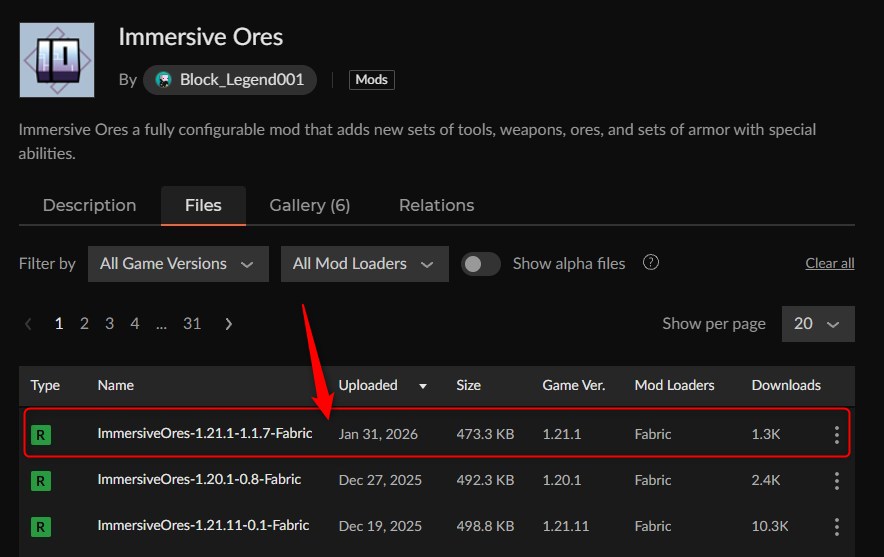Click the Uploaded sort direction arrow
884x557 pixels.
(423, 386)
